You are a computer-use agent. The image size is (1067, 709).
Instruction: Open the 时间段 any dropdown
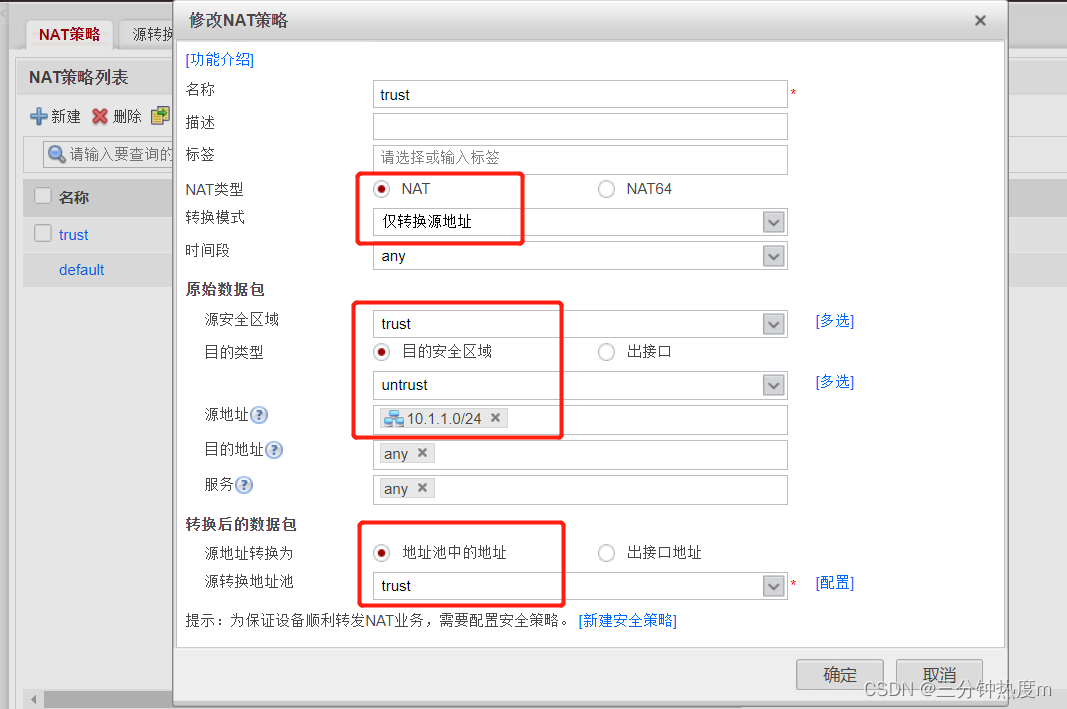[774, 257]
